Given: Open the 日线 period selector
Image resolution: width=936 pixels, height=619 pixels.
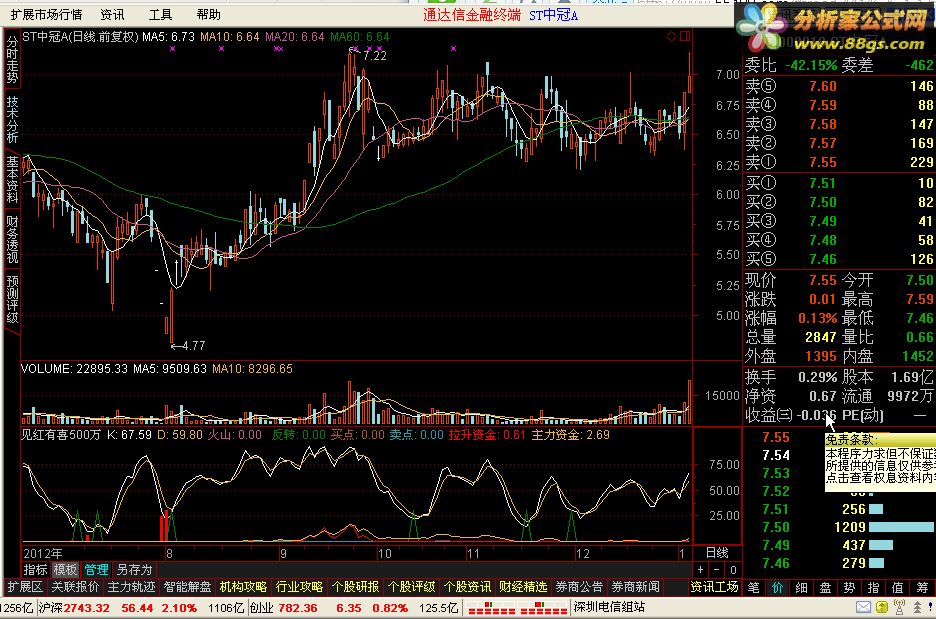Looking at the screenshot, I should (x=717, y=553).
